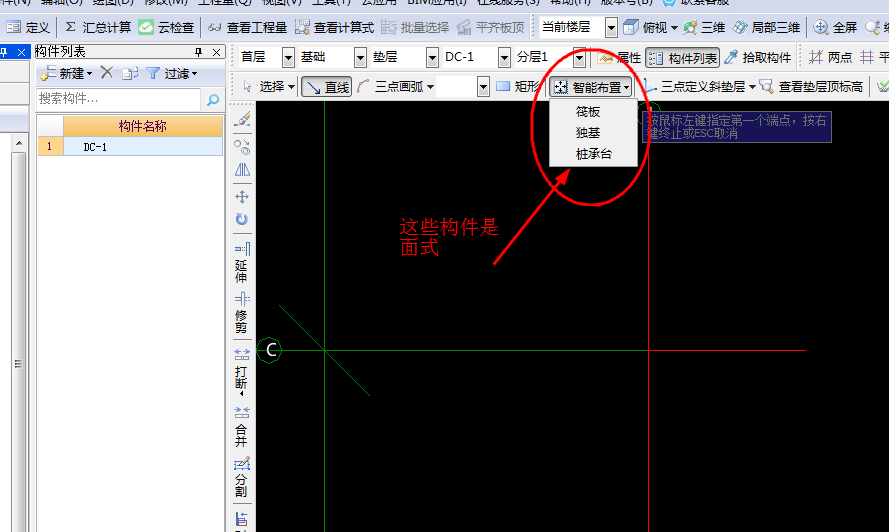Toggle the 直线 line drawing mode

tap(327, 87)
